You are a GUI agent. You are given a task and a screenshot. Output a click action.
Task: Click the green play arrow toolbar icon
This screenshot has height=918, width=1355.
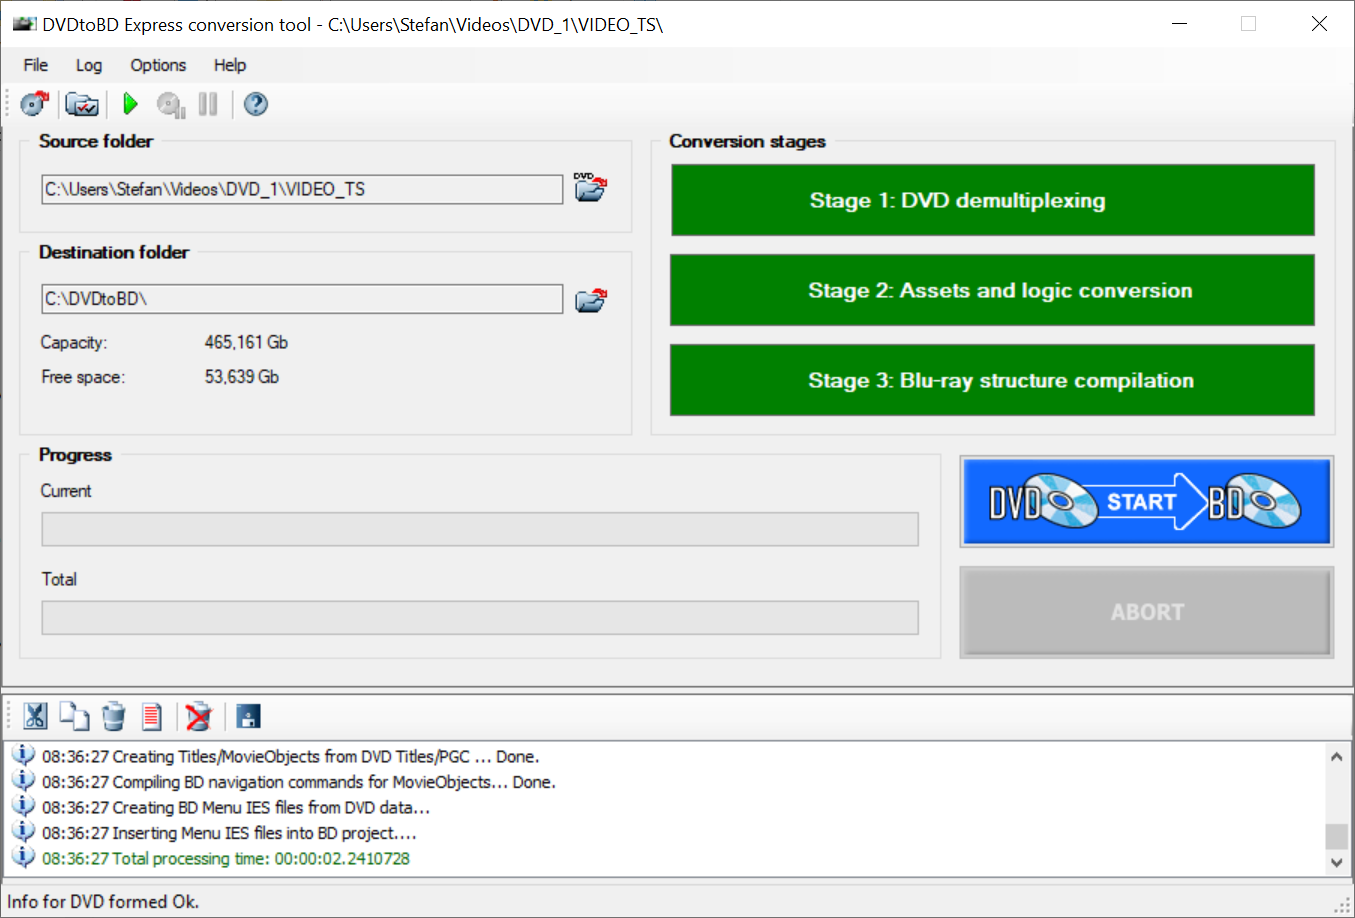pyautogui.click(x=130, y=104)
